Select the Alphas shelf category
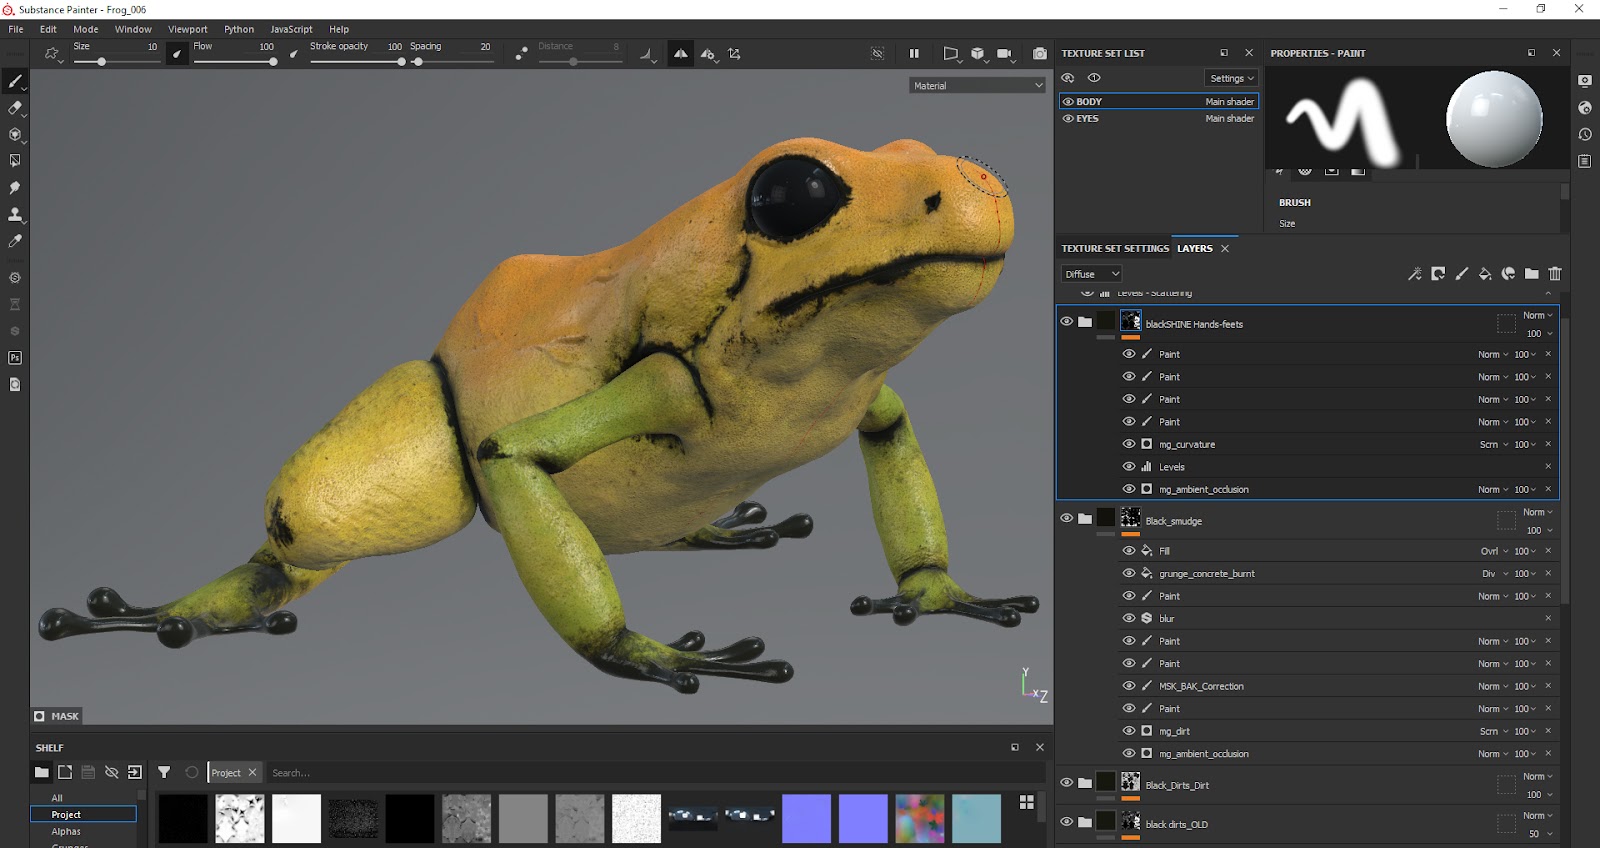 [66, 831]
